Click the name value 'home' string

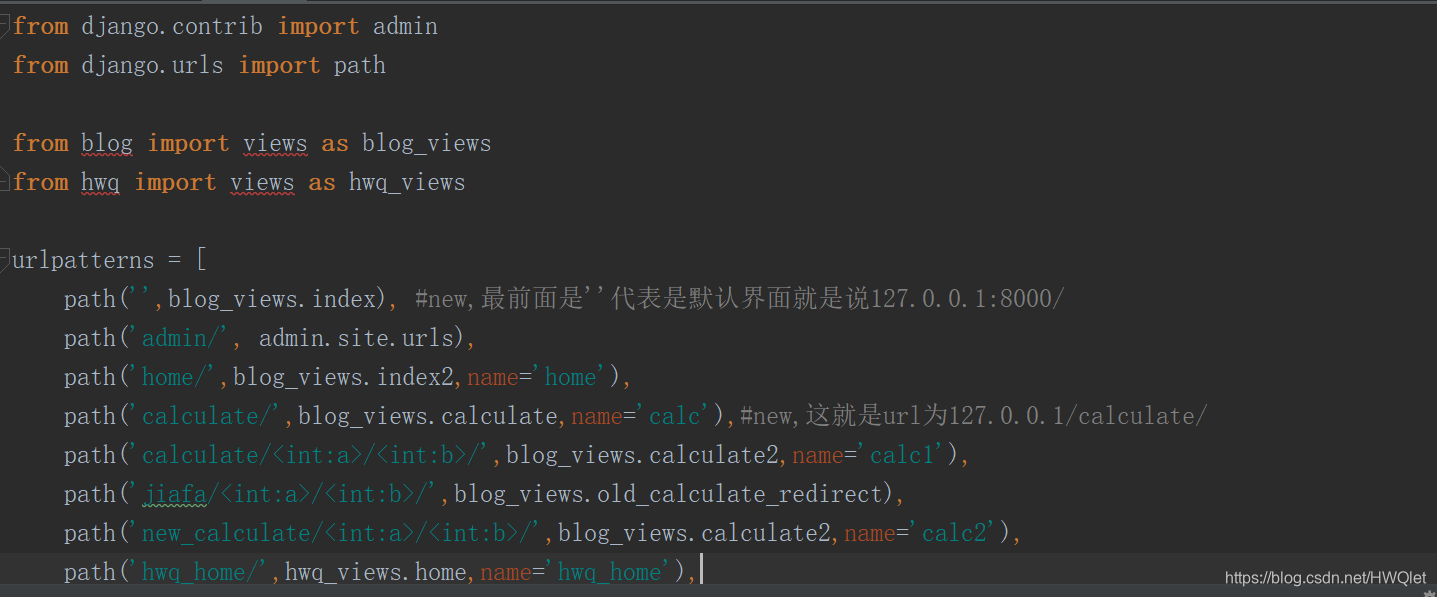pyautogui.click(x=570, y=377)
